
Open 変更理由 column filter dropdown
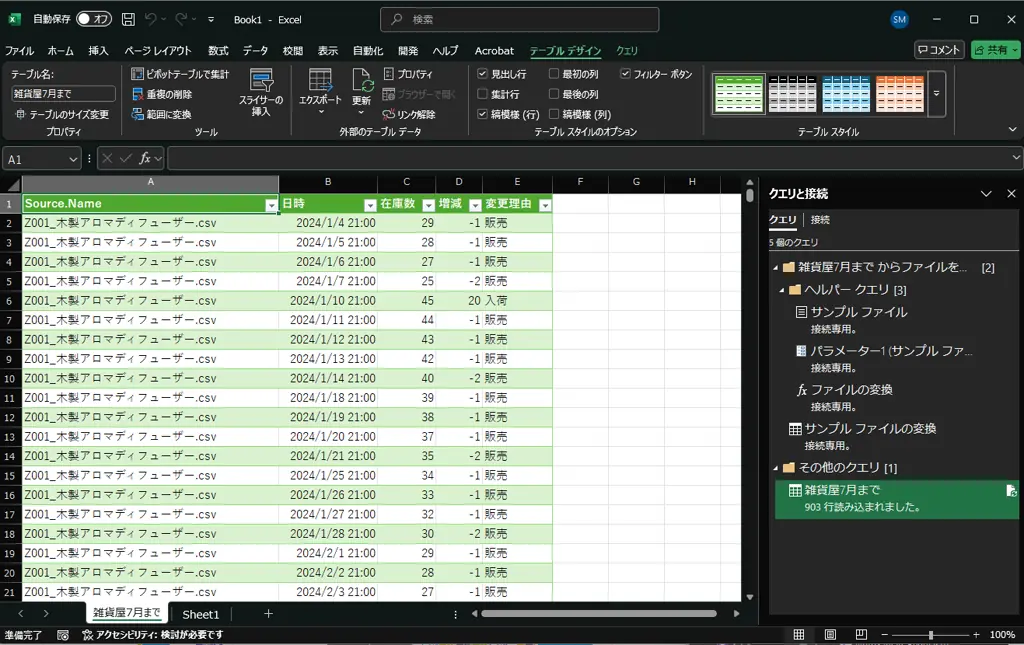(x=545, y=205)
